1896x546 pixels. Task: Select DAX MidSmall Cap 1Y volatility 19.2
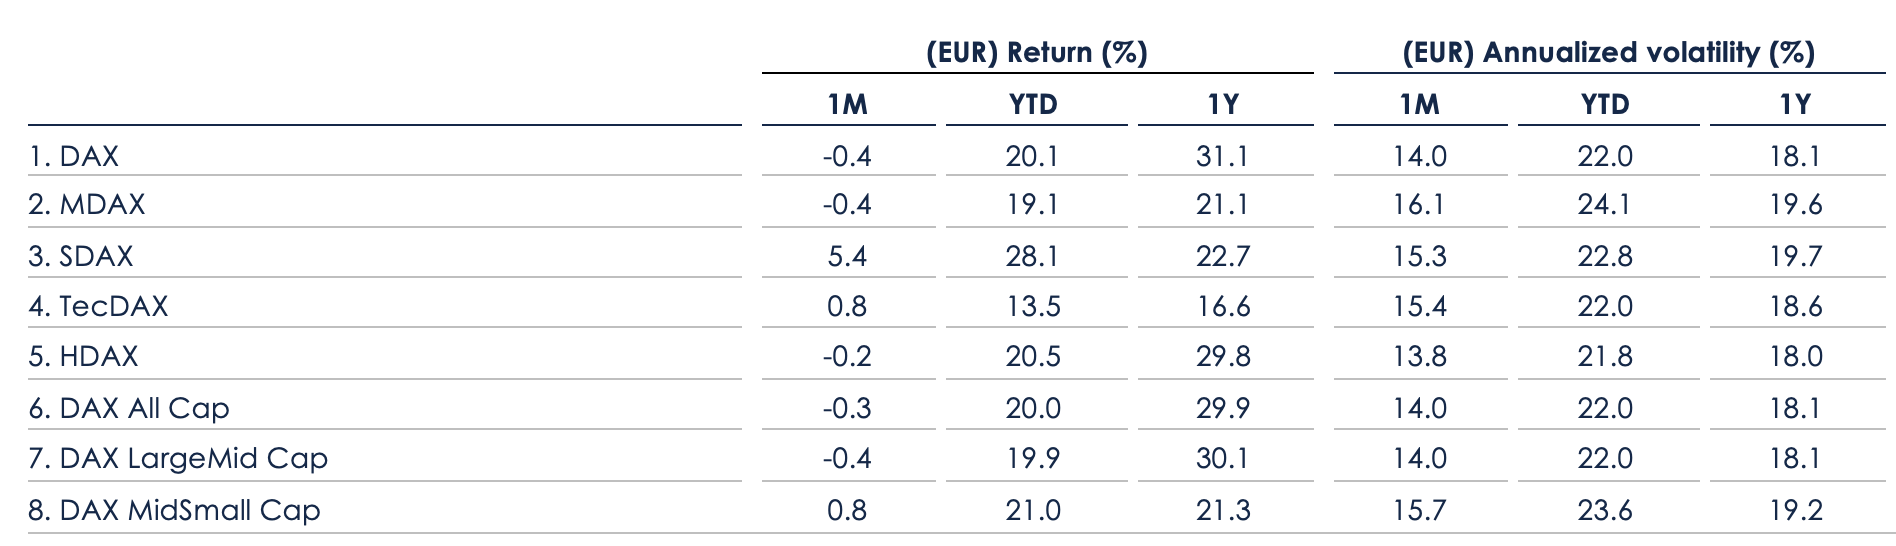[x=1796, y=510]
